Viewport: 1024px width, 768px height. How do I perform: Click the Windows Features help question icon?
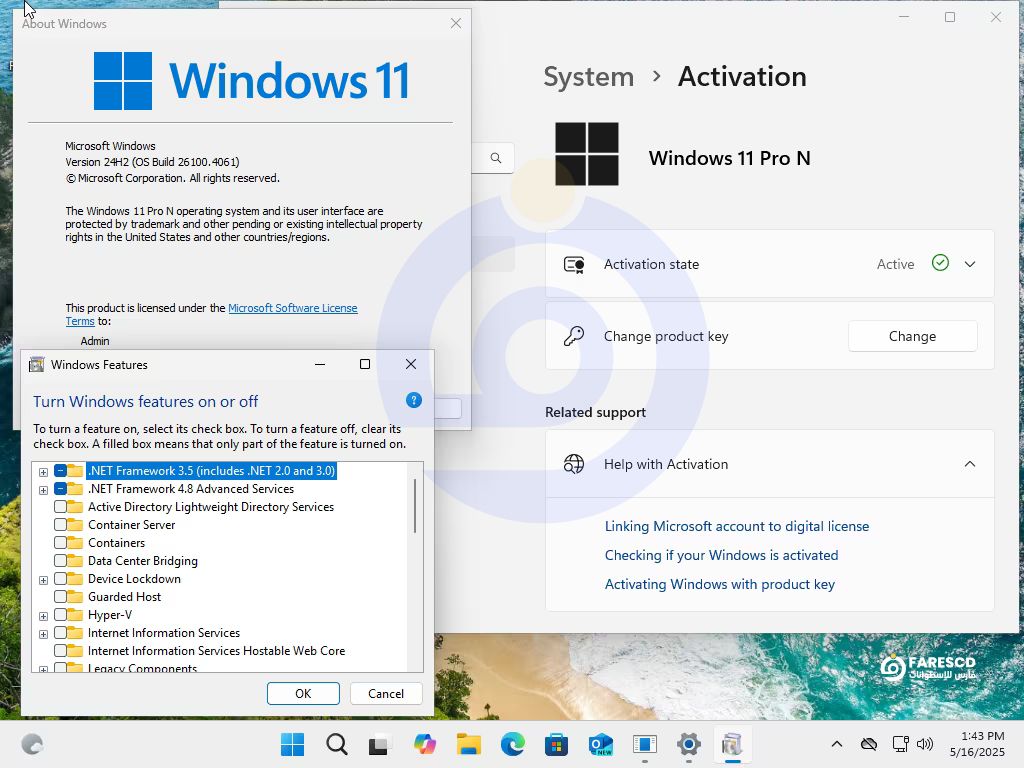(x=413, y=400)
